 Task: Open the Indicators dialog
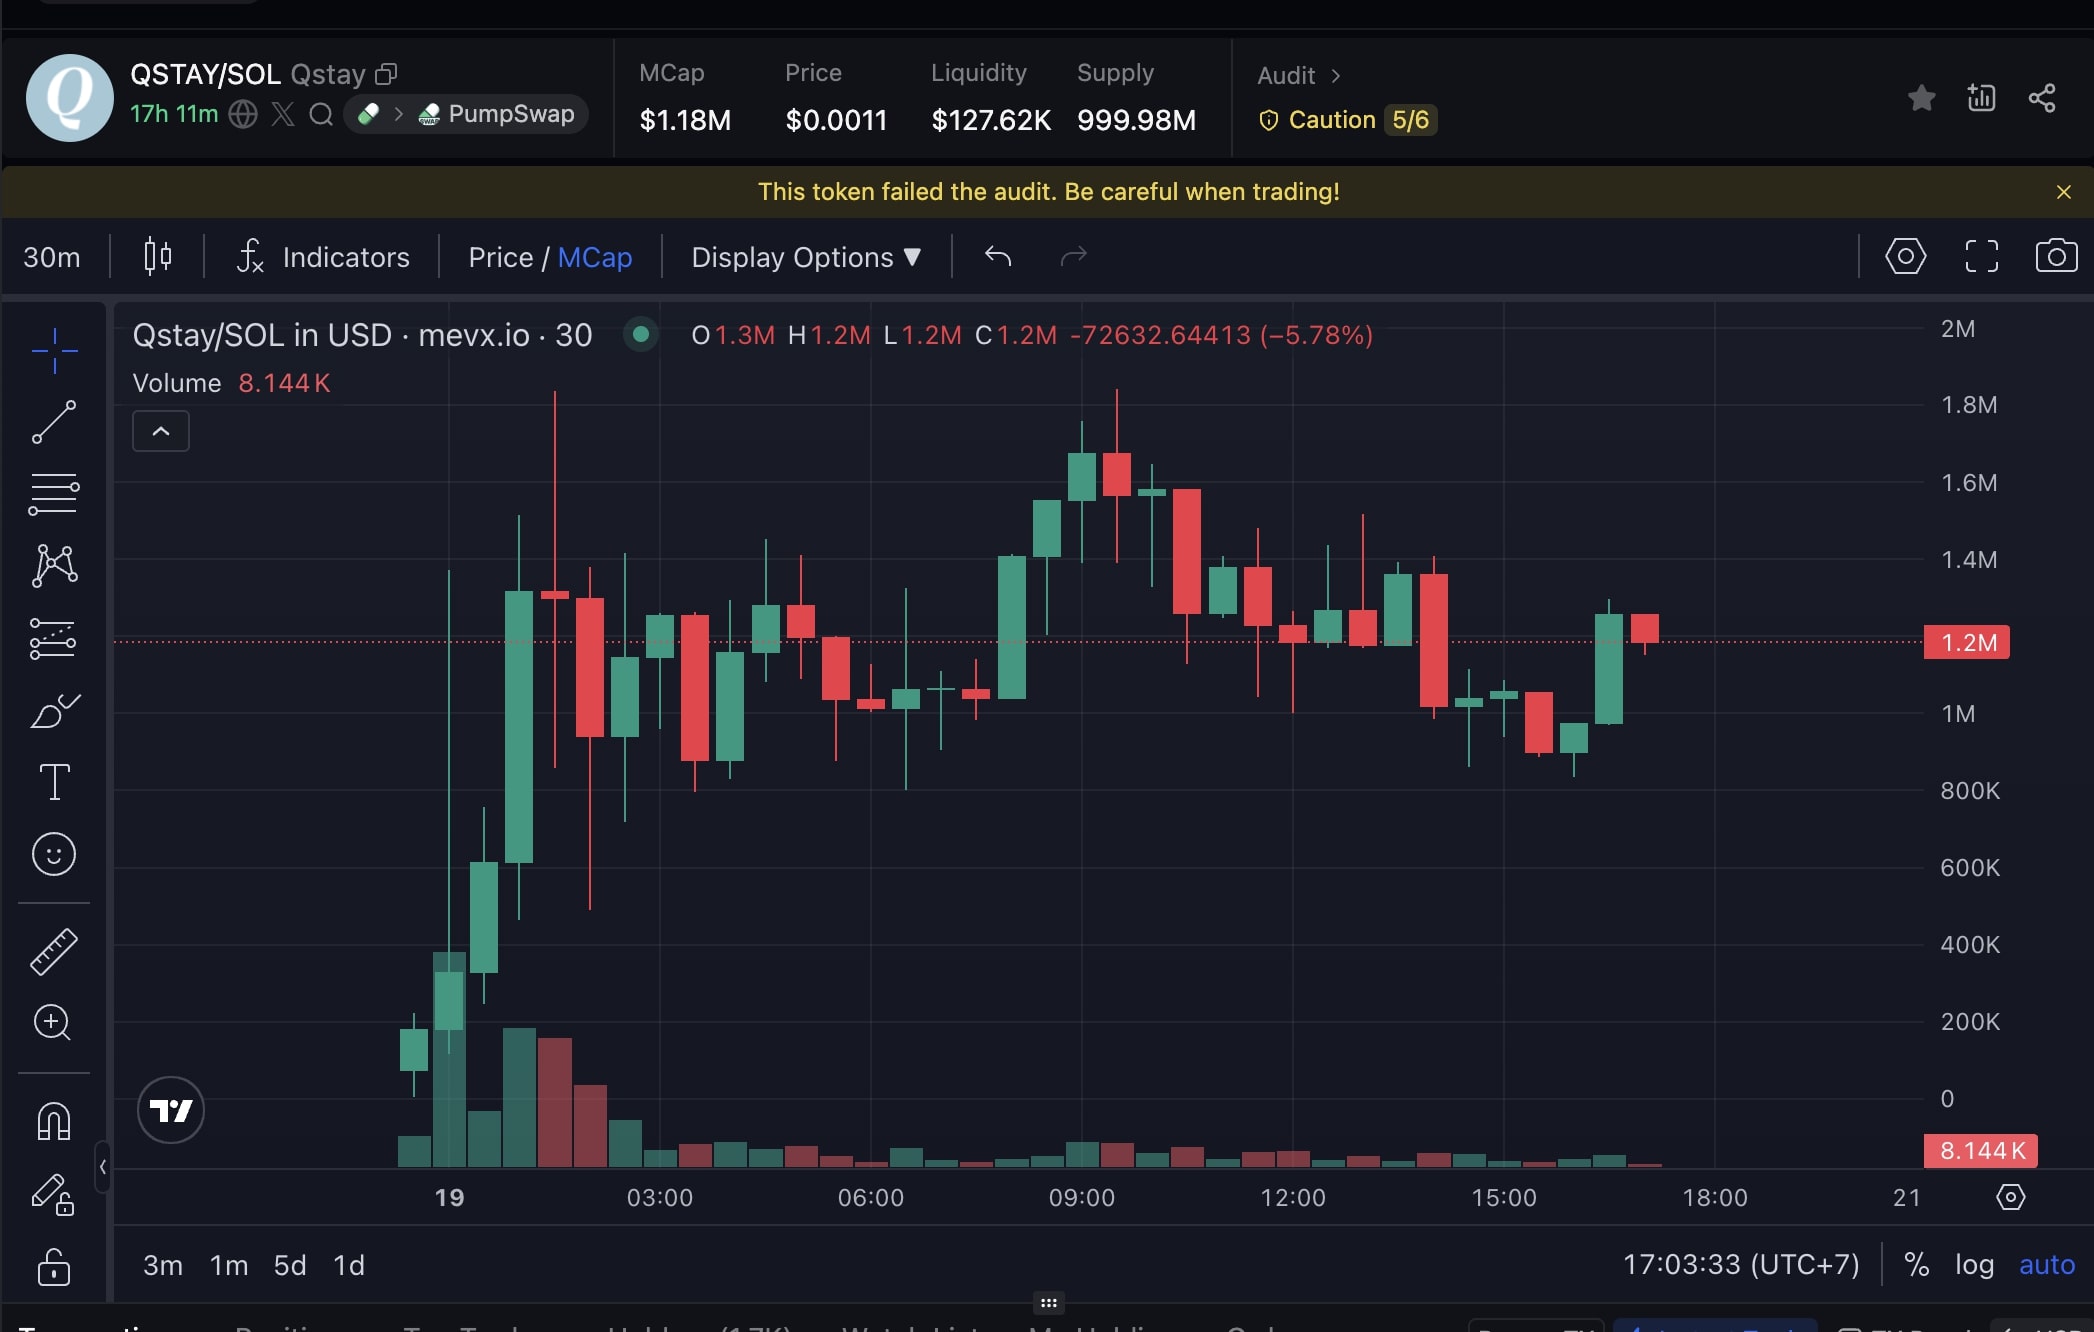(x=323, y=257)
